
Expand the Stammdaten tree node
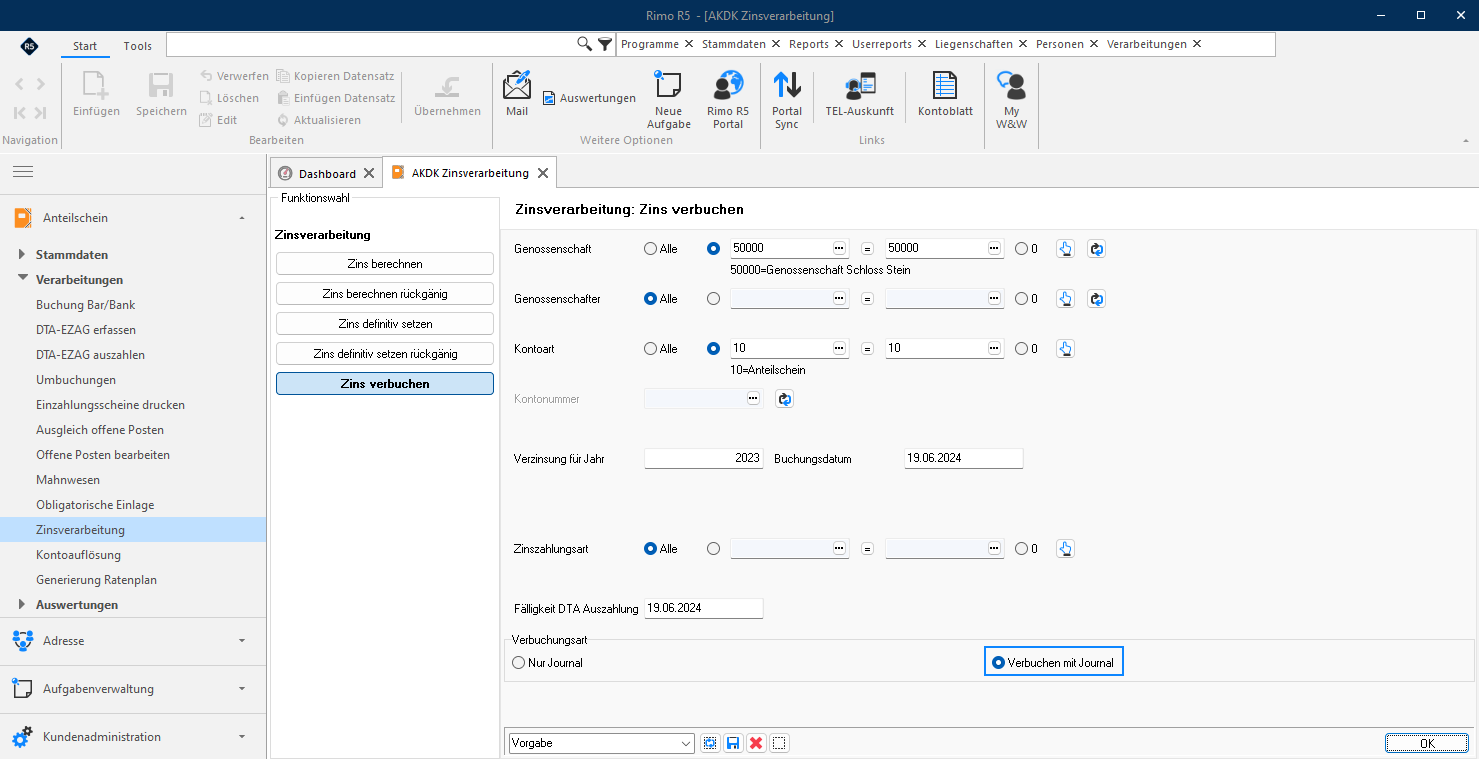pos(23,254)
